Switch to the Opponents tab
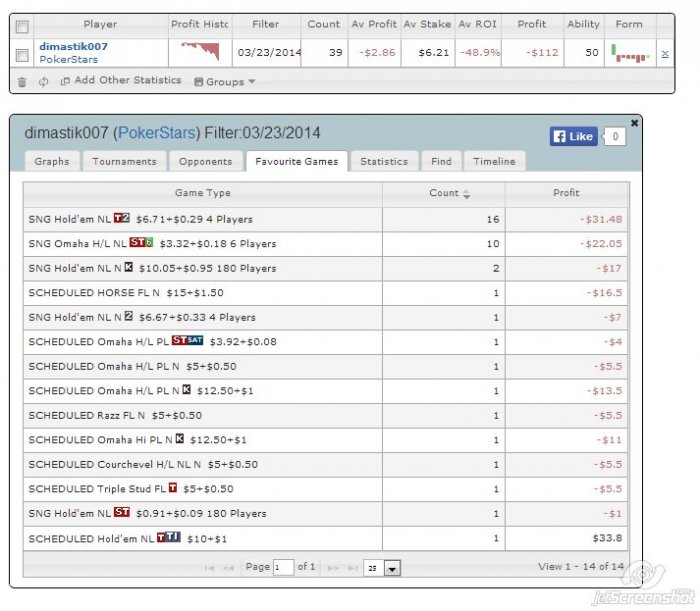The width and height of the screenshot is (700, 611). [x=205, y=161]
